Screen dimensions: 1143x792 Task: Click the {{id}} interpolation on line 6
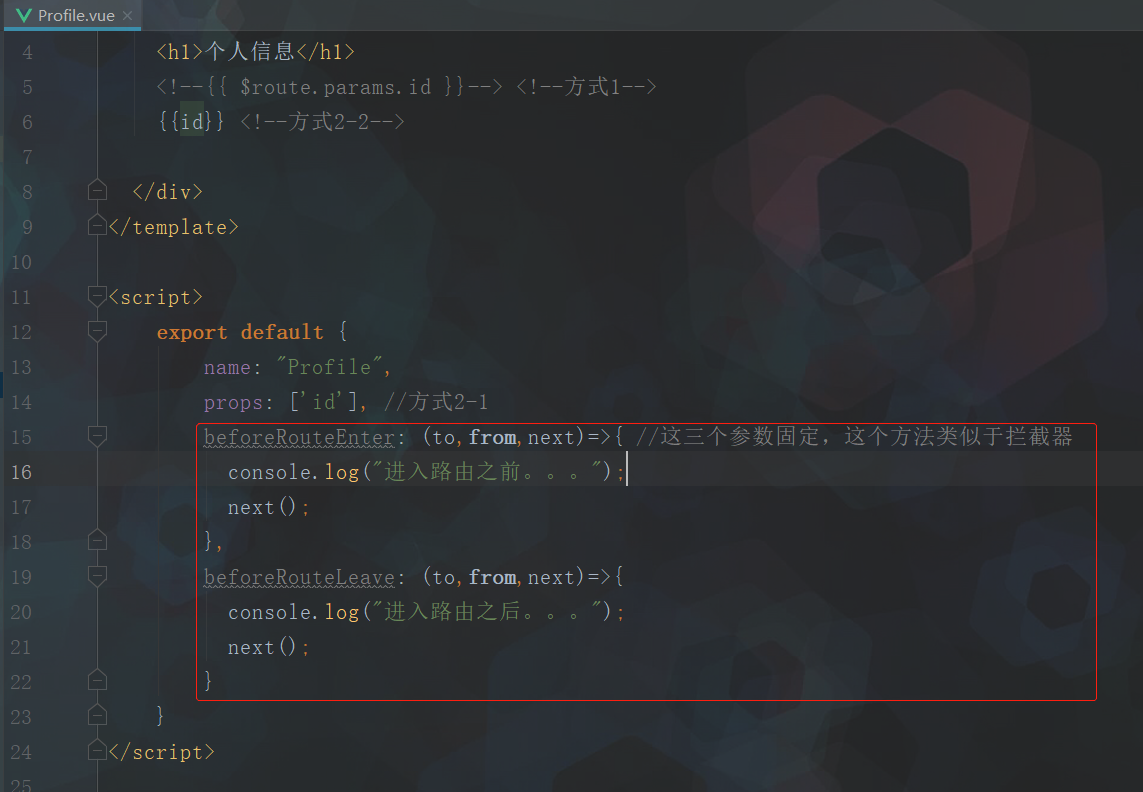pyautogui.click(x=192, y=121)
